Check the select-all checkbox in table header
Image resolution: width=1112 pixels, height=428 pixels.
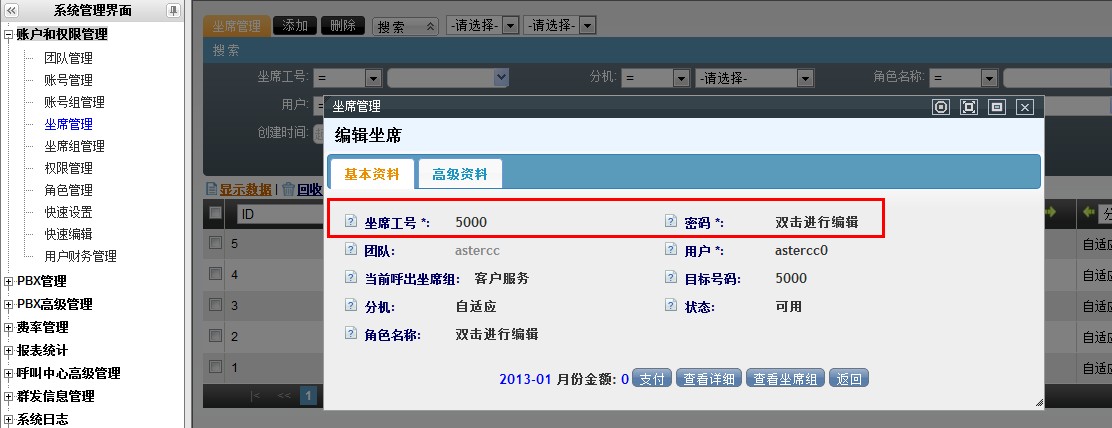pos(215,213)
